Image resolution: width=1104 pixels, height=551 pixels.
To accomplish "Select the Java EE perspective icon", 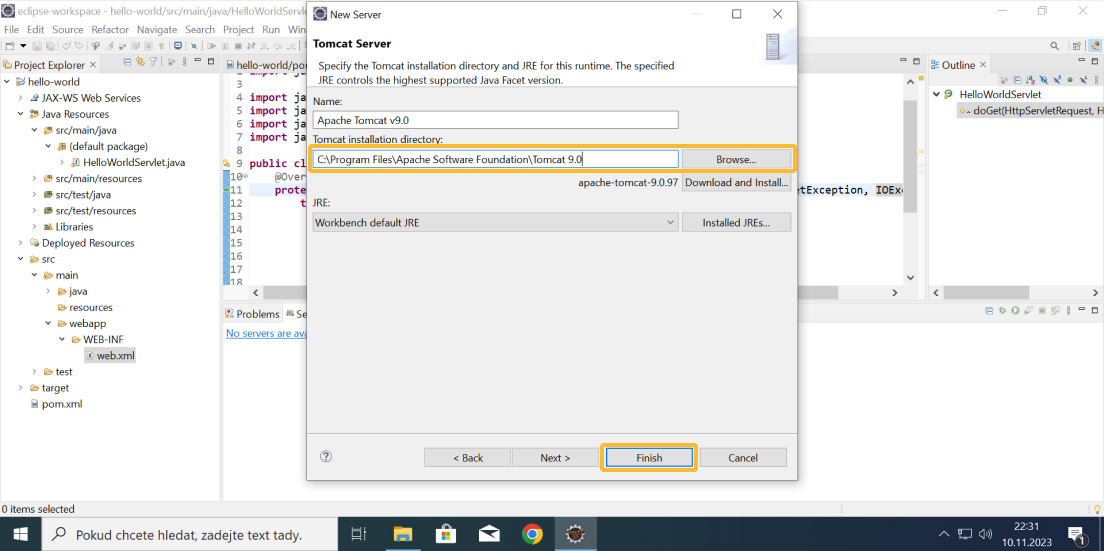I will pos(1095,46).
